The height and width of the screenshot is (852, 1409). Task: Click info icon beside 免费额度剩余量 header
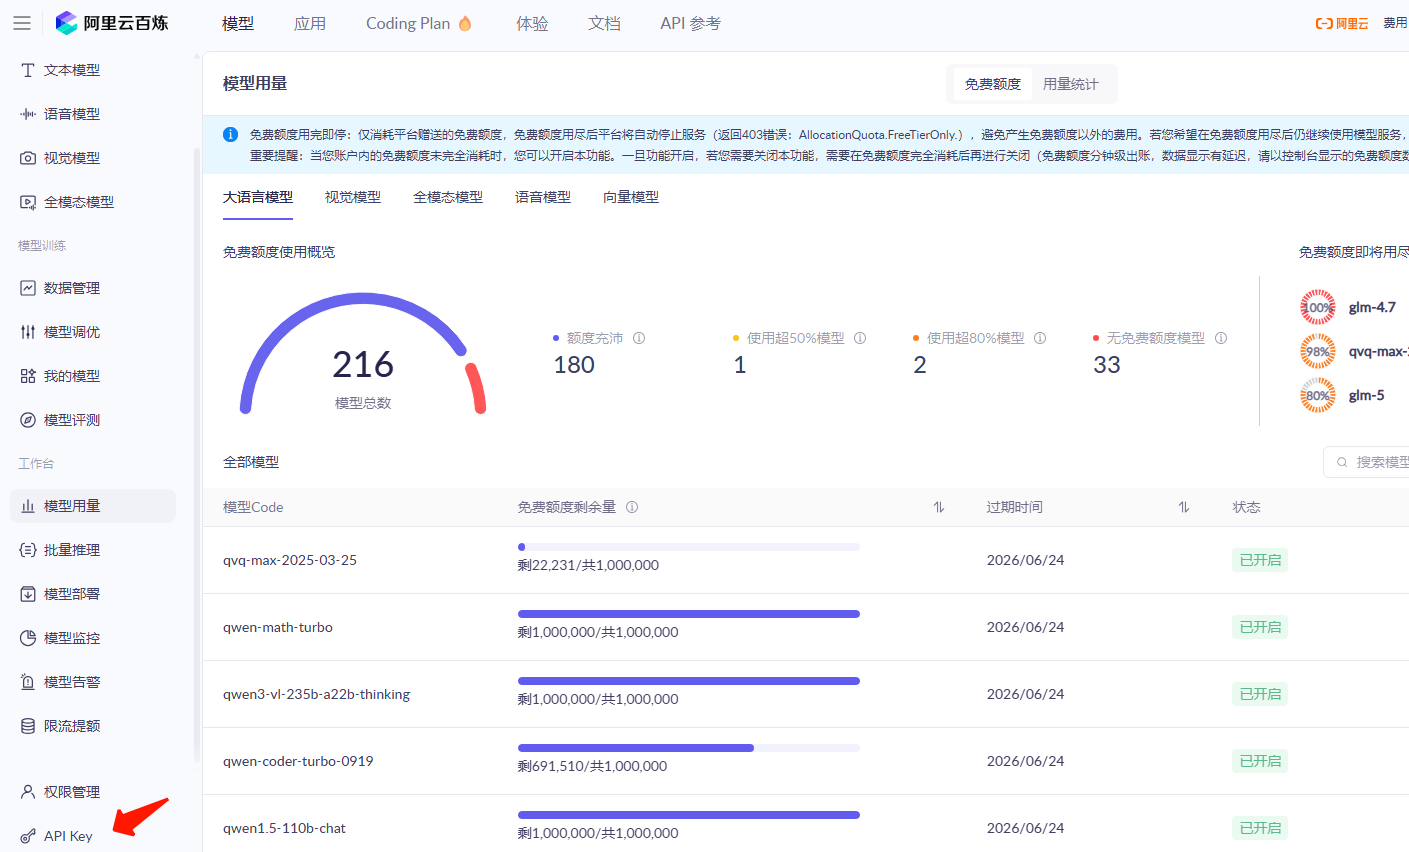[632, 507]
